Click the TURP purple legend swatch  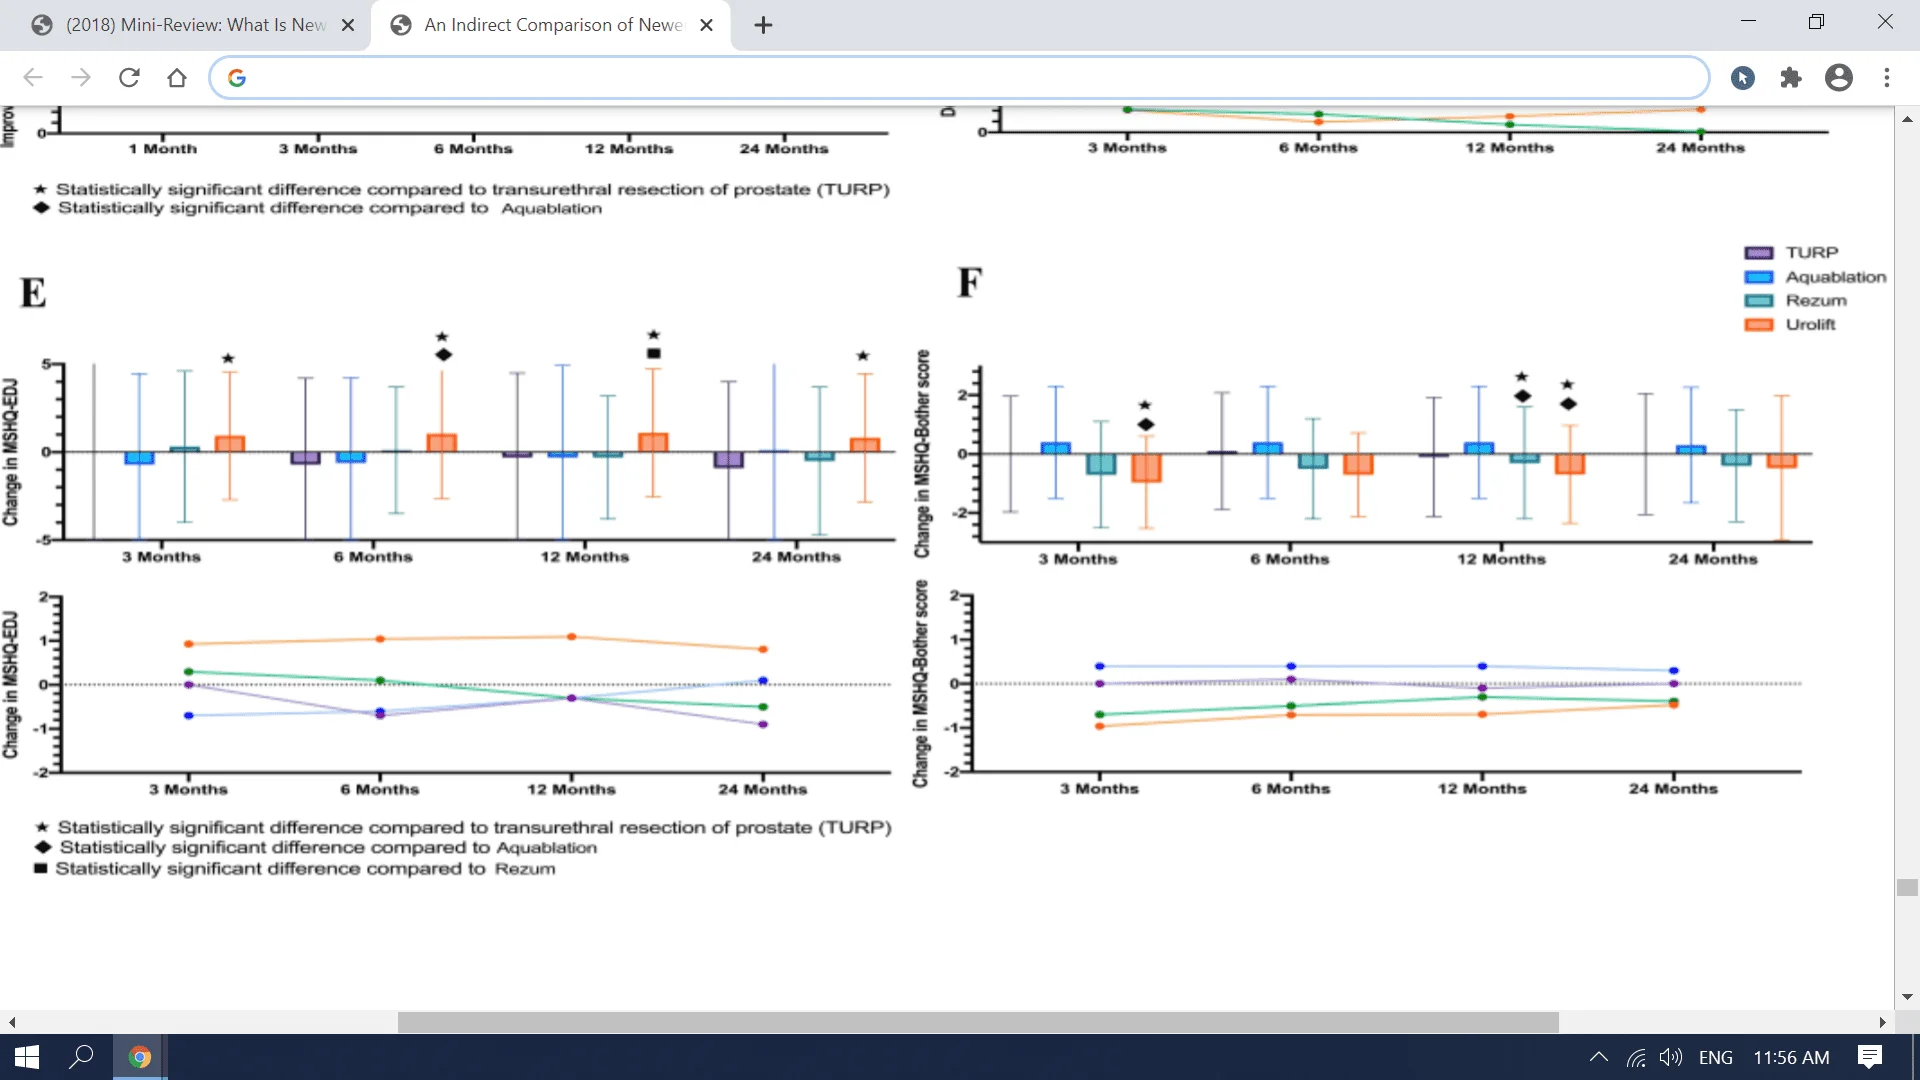click(1758, 253)
